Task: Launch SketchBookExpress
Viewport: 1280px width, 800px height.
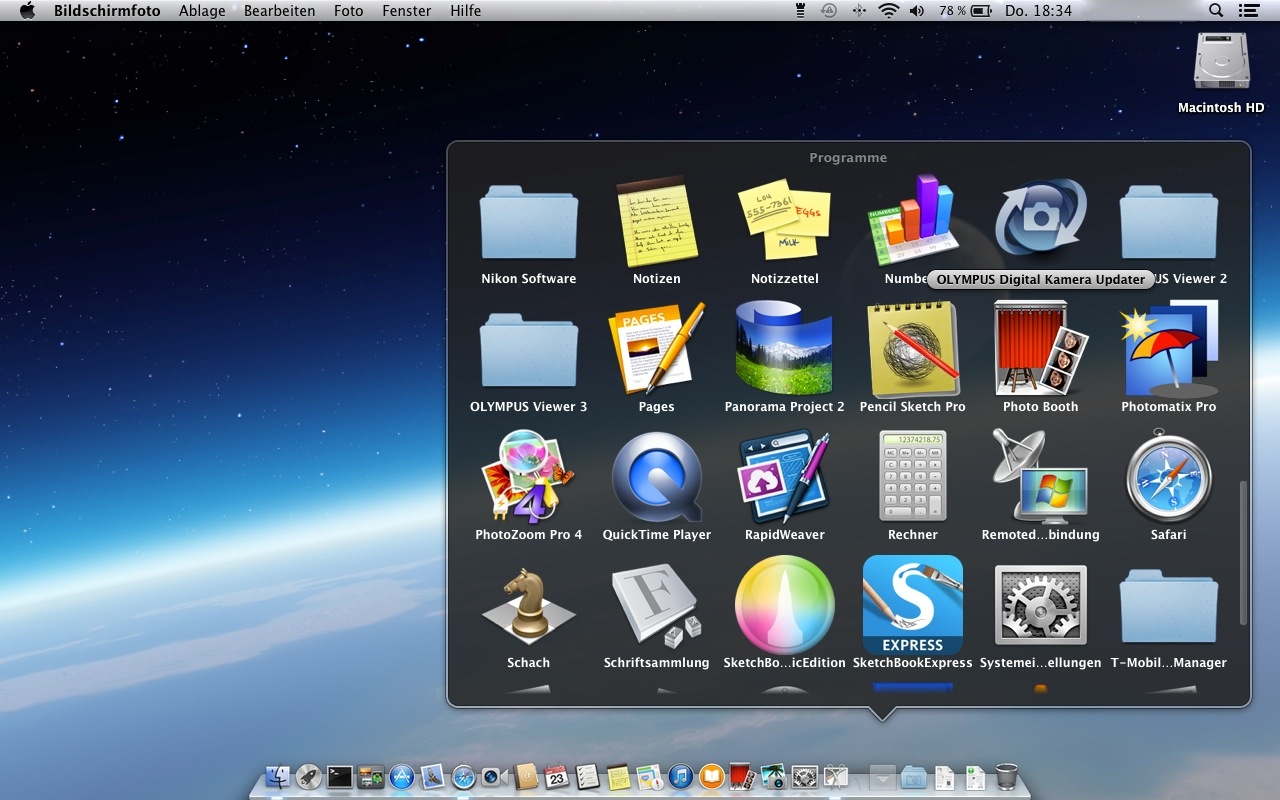Action: [913, 605]
